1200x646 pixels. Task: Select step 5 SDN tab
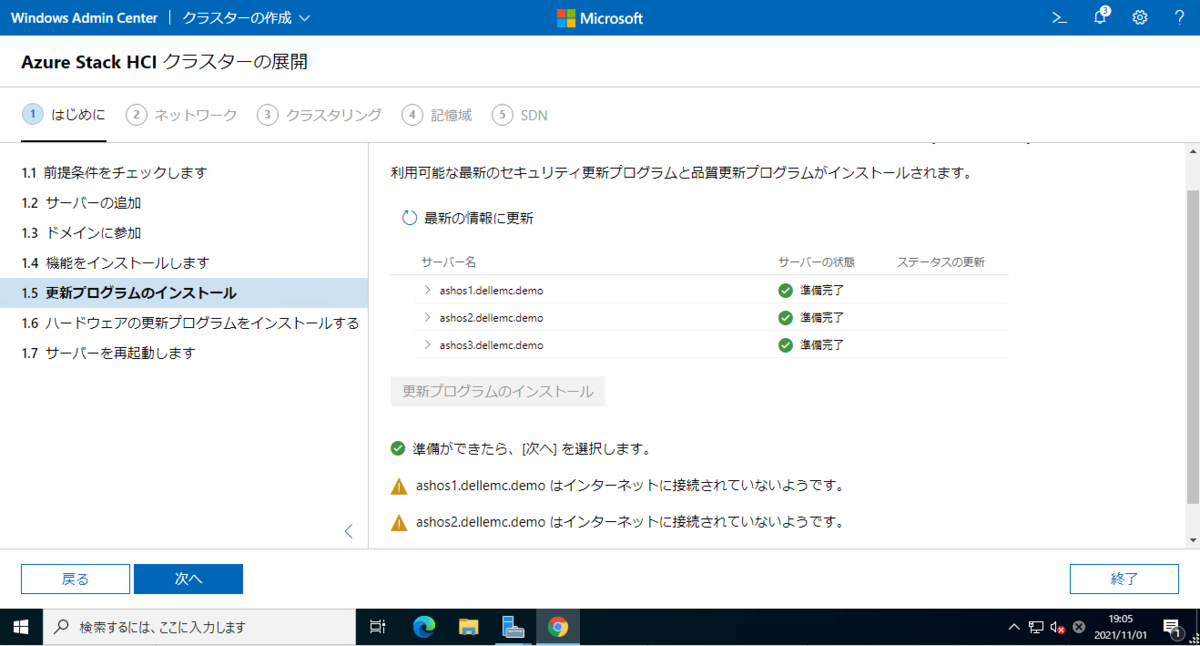click(x=519, y=114)
